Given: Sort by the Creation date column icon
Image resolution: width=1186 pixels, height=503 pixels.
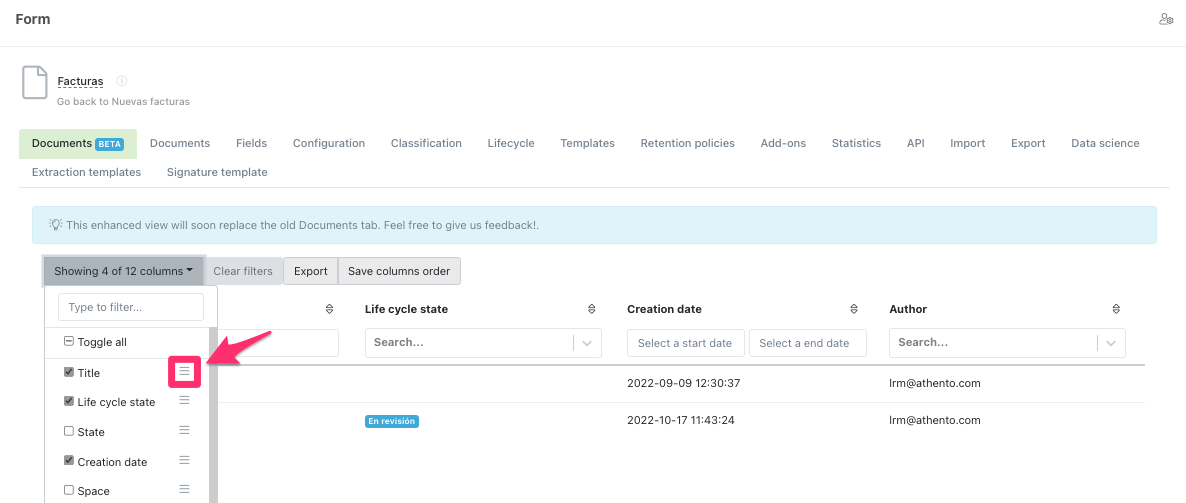Looking at the screenshot, I should tap(853, 309).
